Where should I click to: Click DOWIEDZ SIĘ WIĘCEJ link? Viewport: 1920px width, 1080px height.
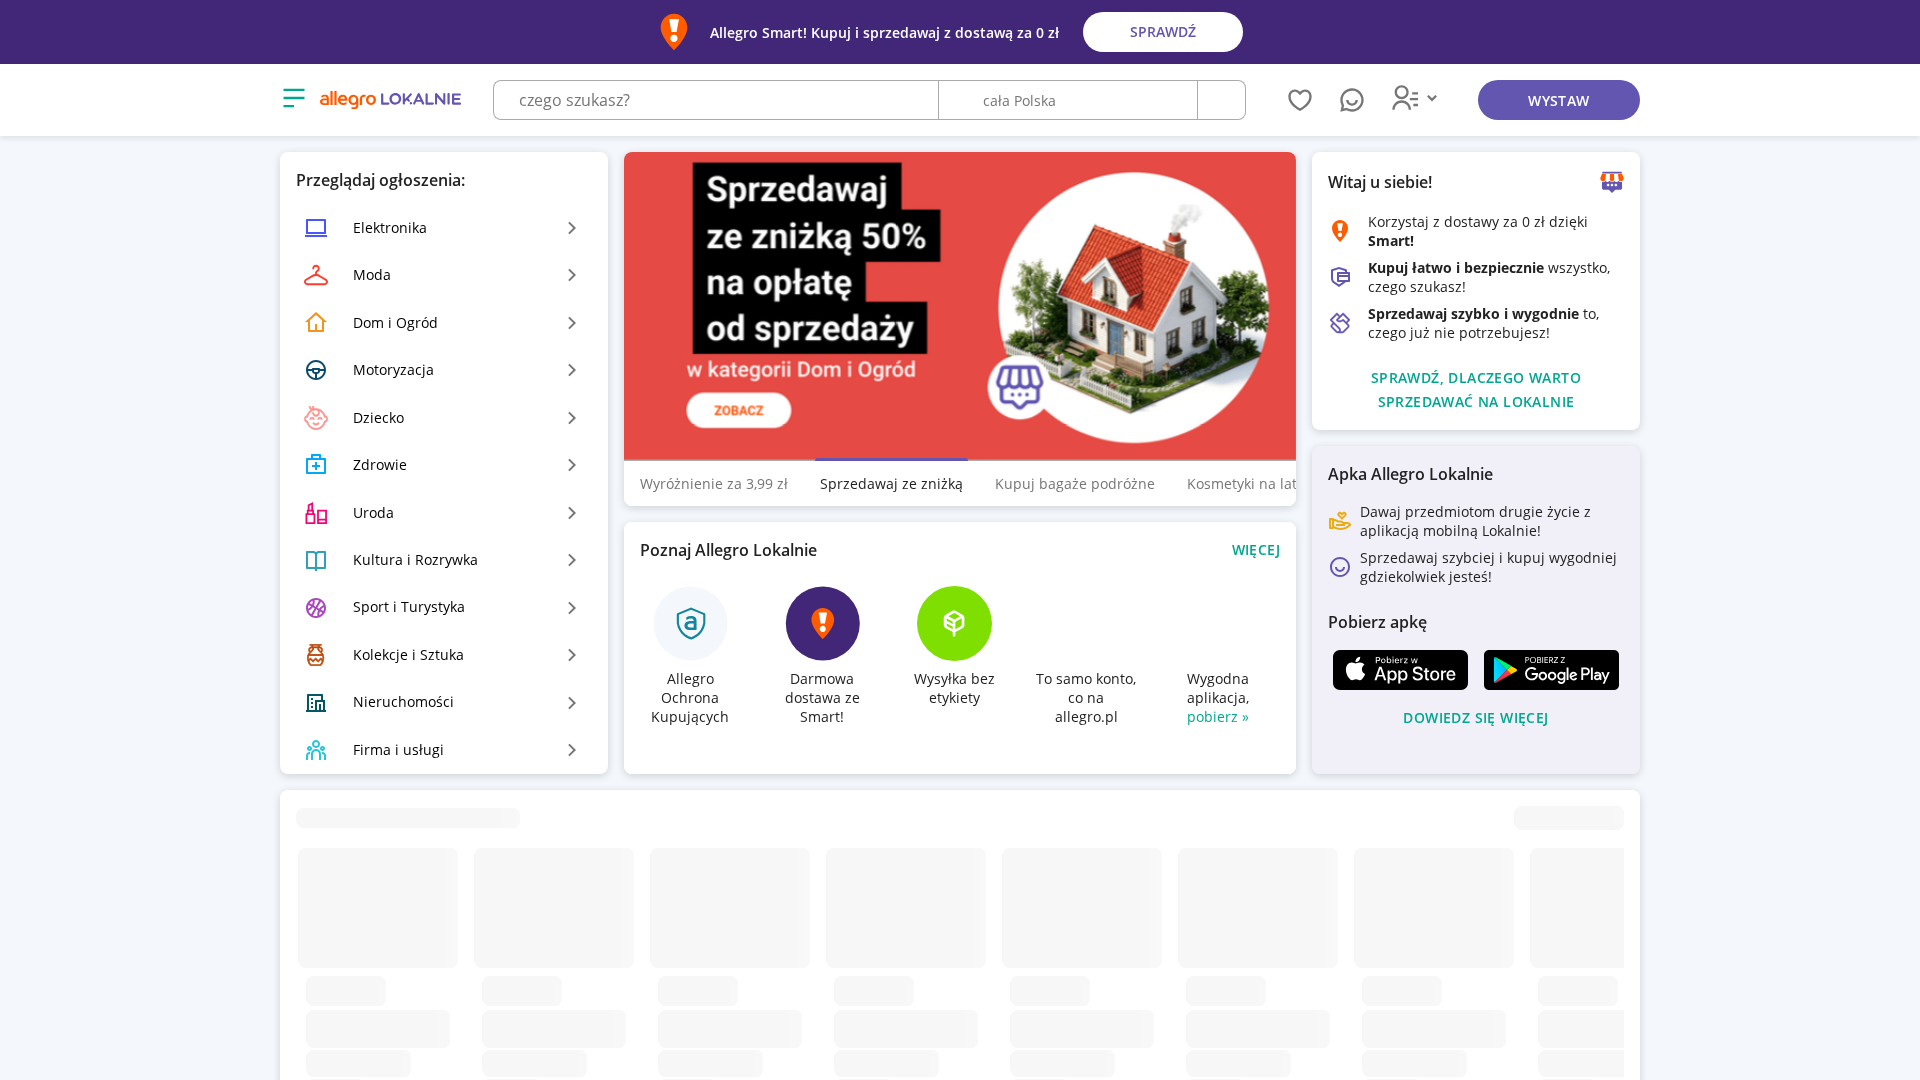click(x=1475, y=718)
